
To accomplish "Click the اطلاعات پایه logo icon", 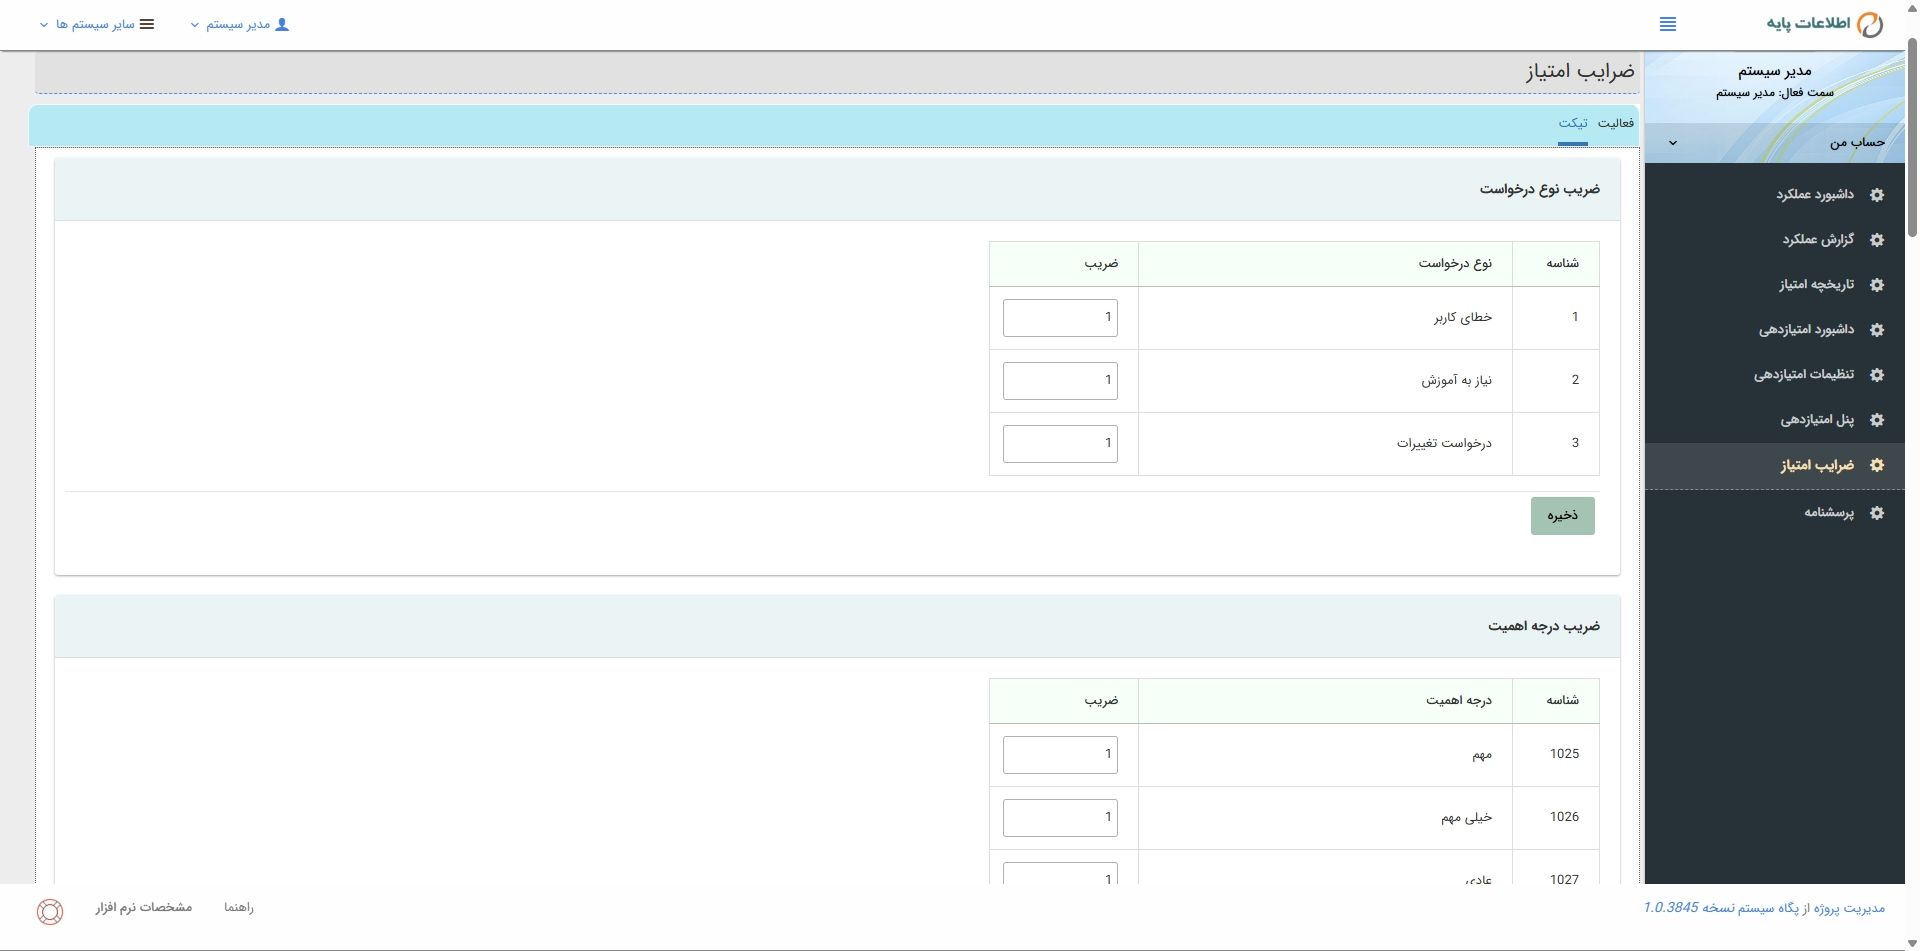I will 1870,24.
